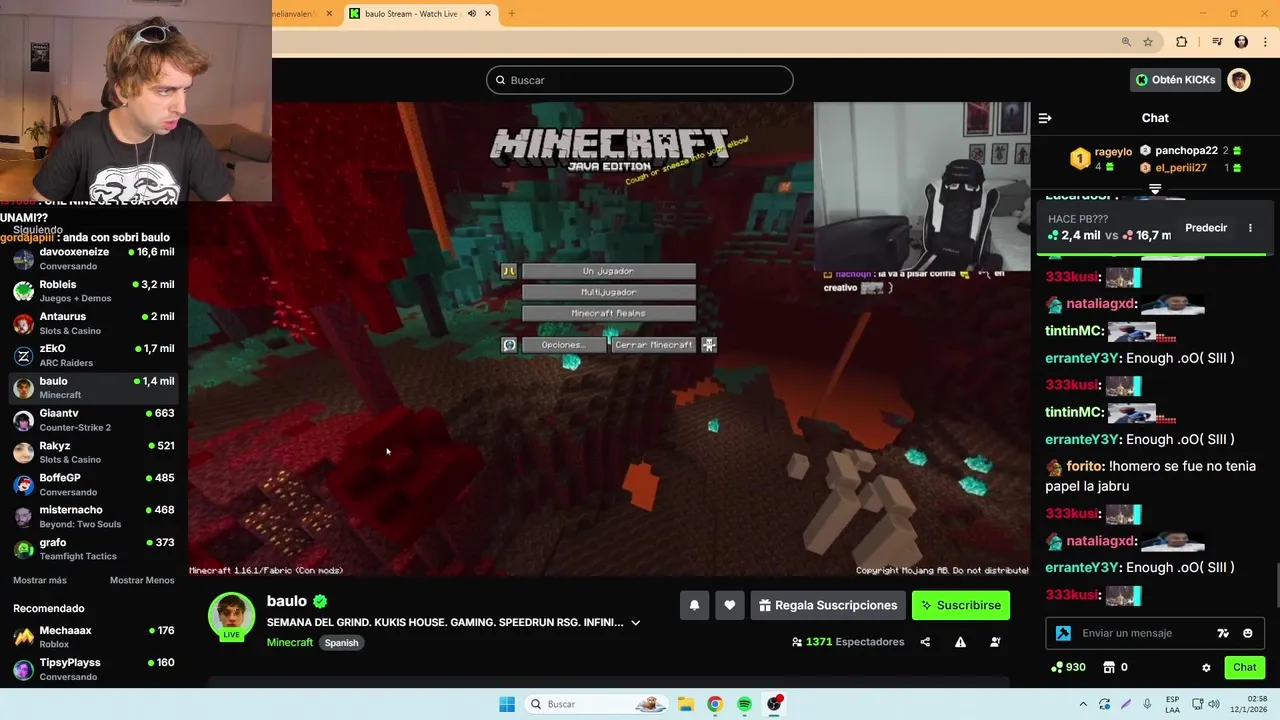Click Un Jugador in the Minecraft menu
1280x720 pixels.
tap(608, 271)
